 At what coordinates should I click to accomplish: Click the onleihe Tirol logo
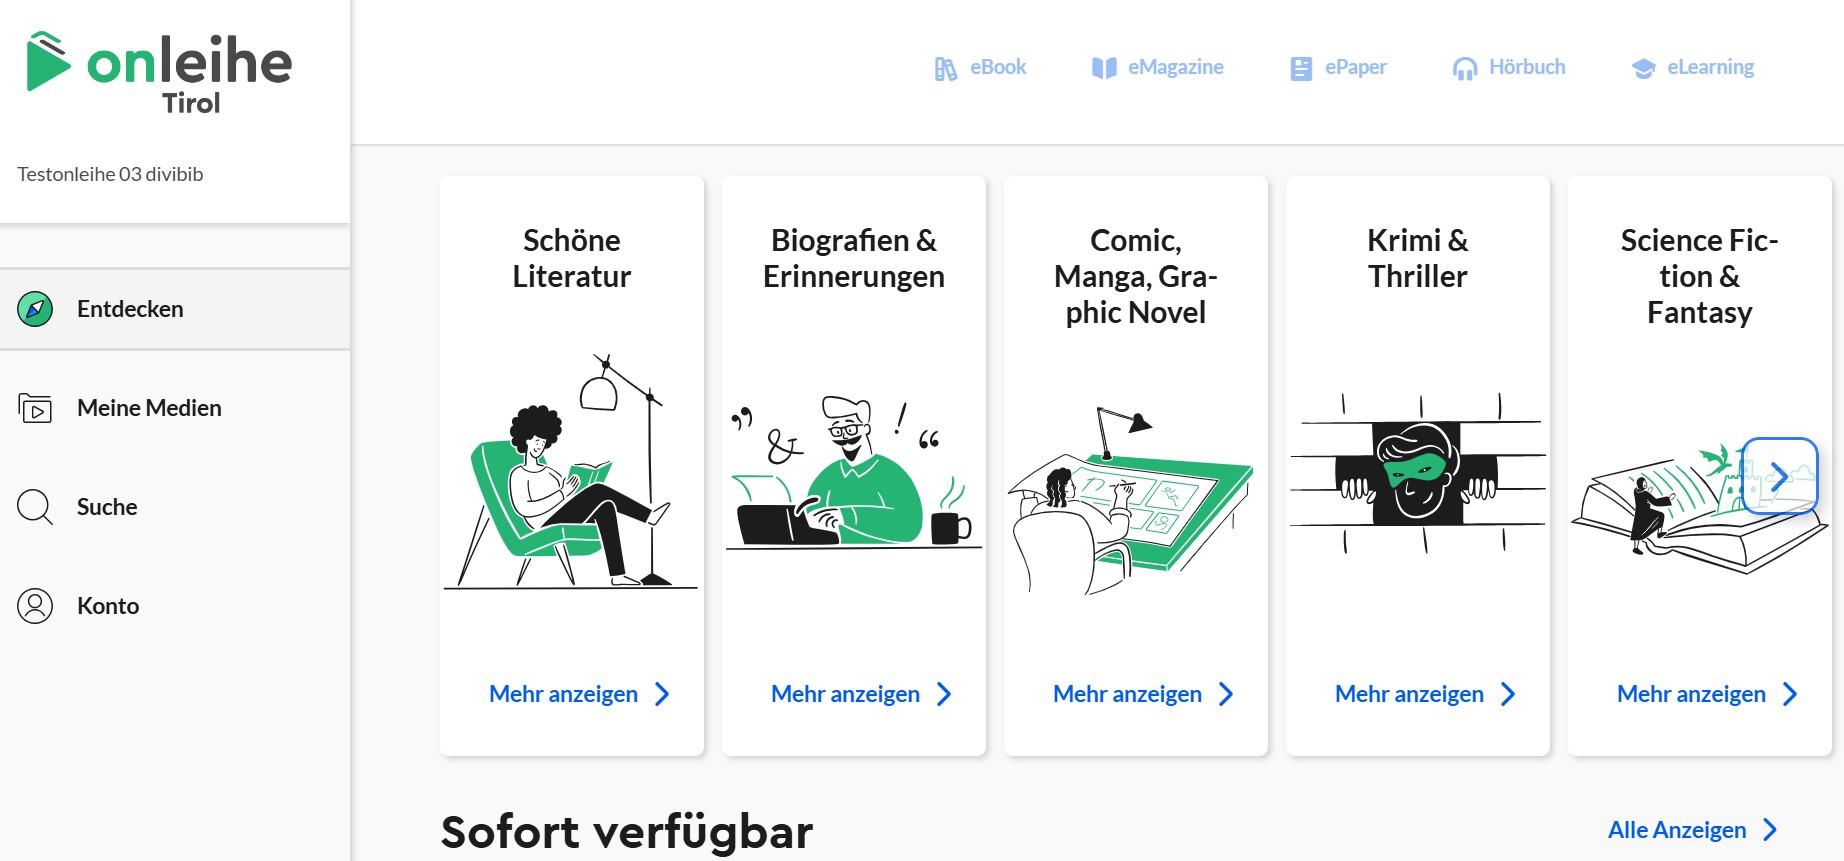[160, 73]
